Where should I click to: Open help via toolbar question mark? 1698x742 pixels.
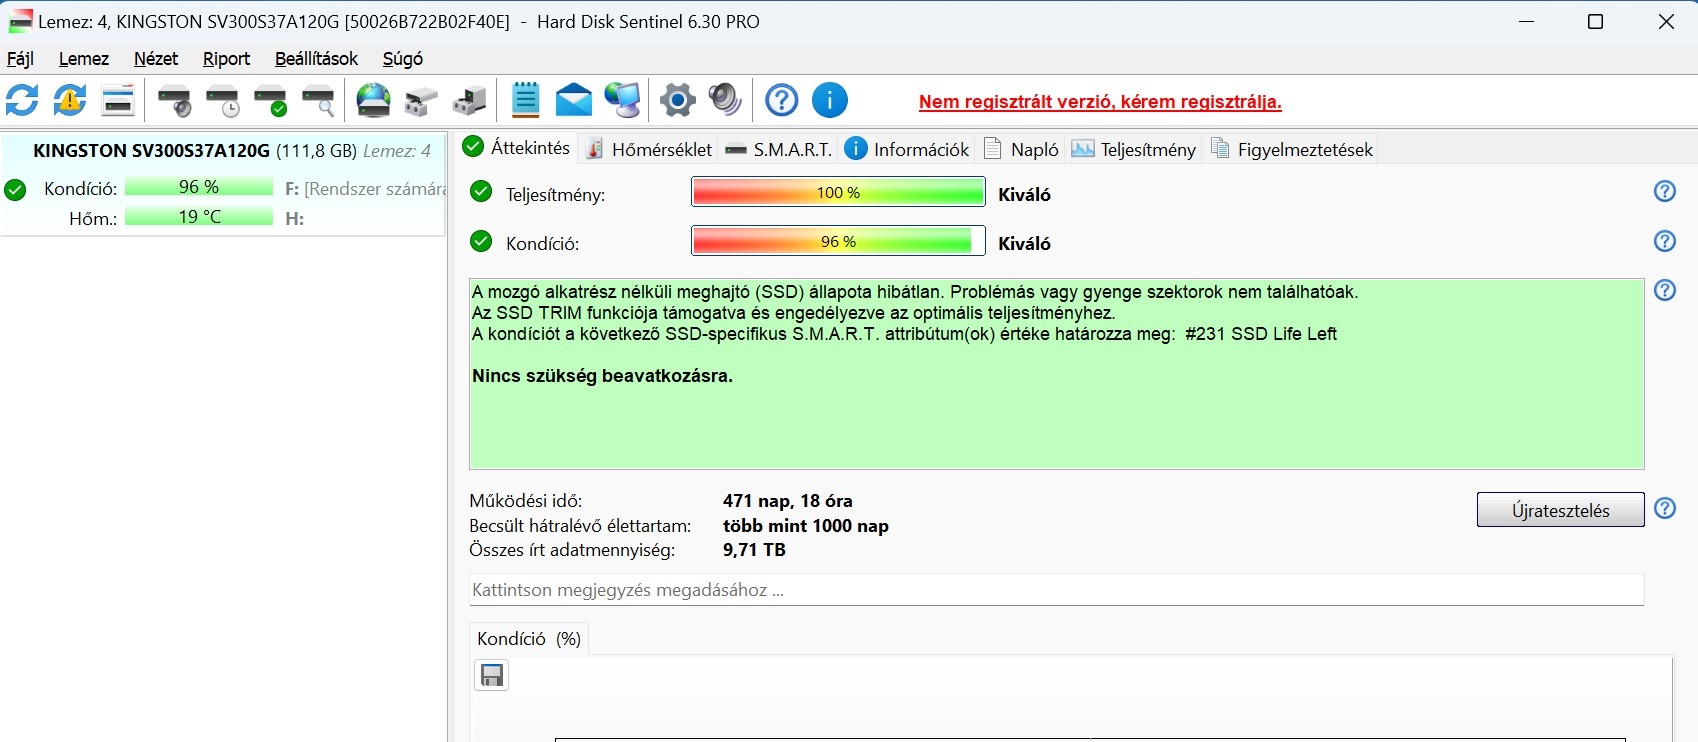point(782,100)
